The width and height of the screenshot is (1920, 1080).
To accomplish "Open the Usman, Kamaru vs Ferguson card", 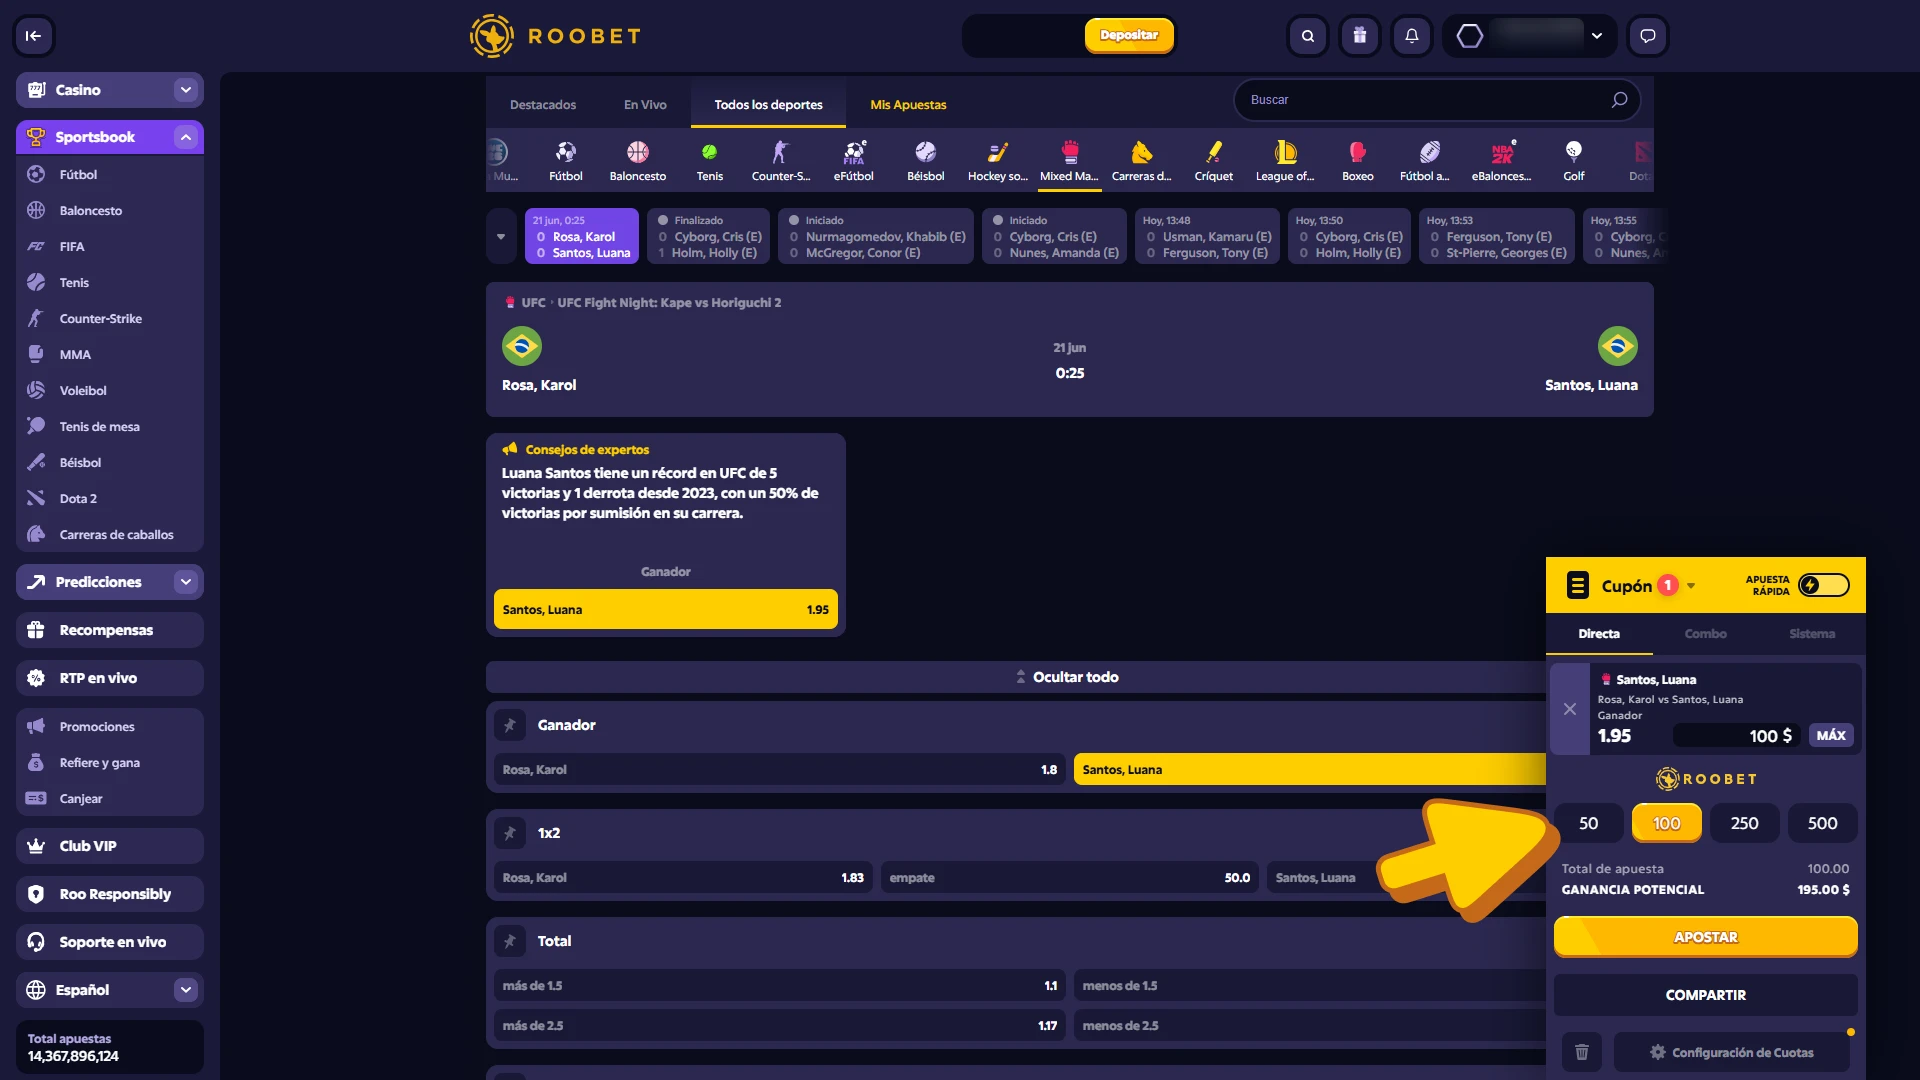I will pyautogui.click(x=1207, y=237).
